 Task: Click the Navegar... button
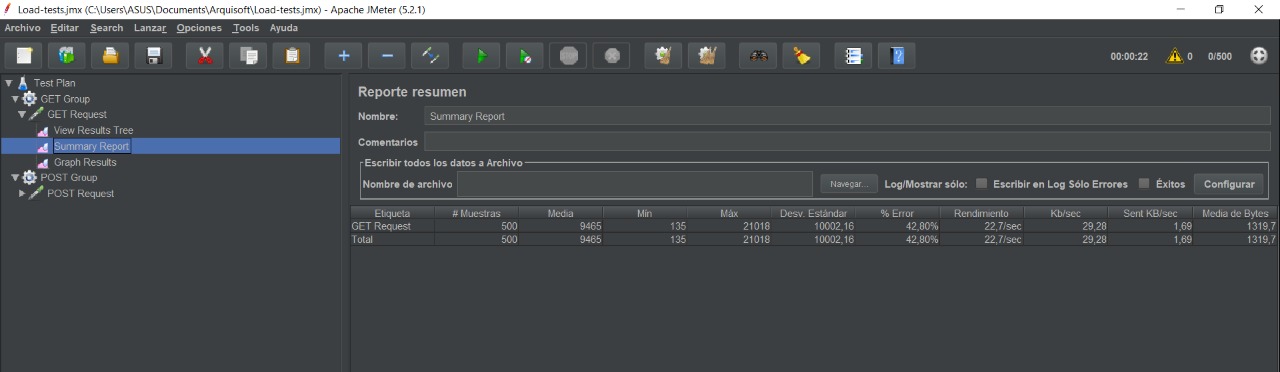(x=849, y=184)
